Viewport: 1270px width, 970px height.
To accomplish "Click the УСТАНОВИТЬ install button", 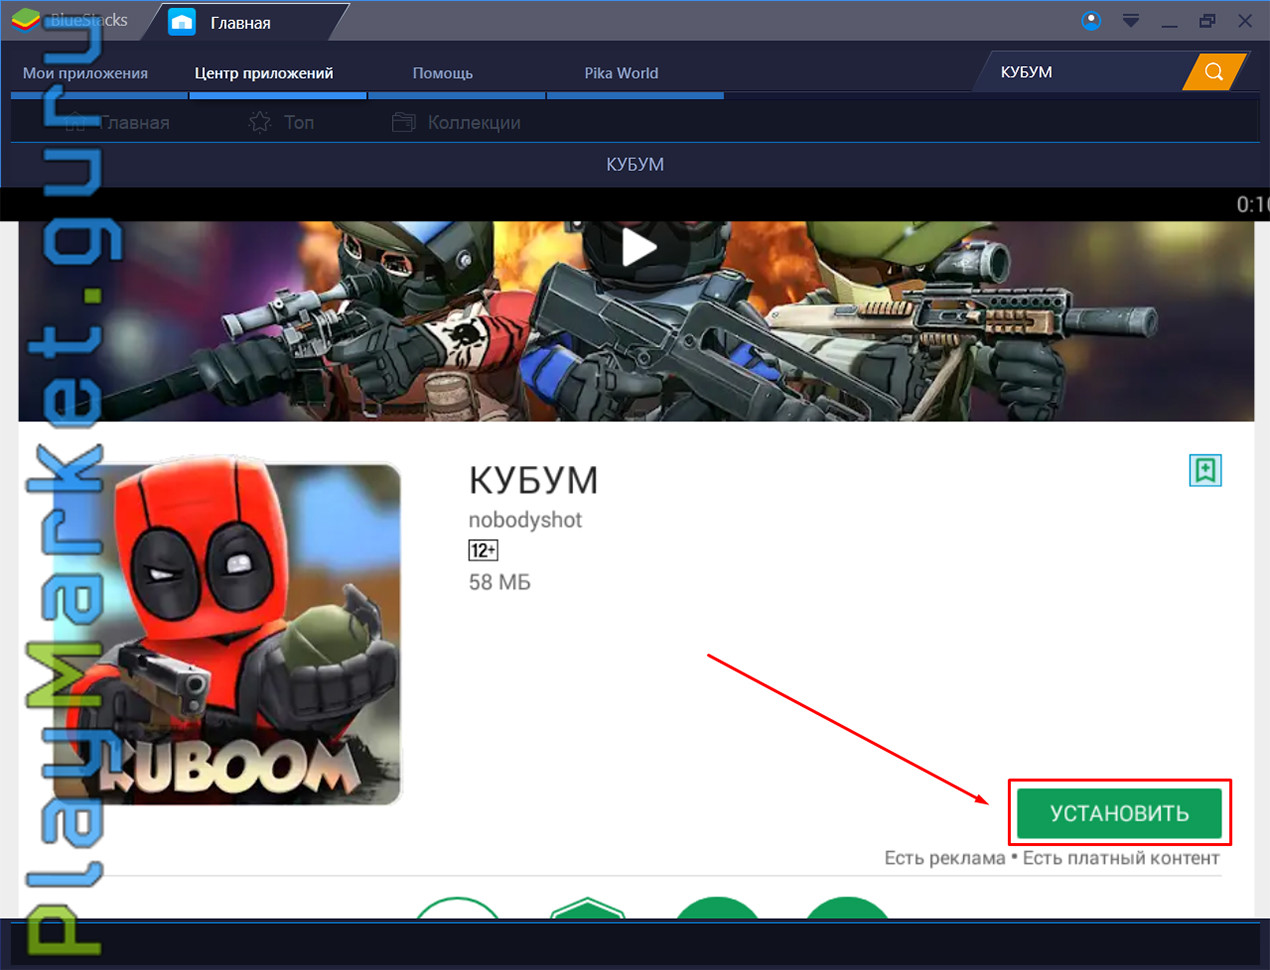I will (x=1119, y=813).
